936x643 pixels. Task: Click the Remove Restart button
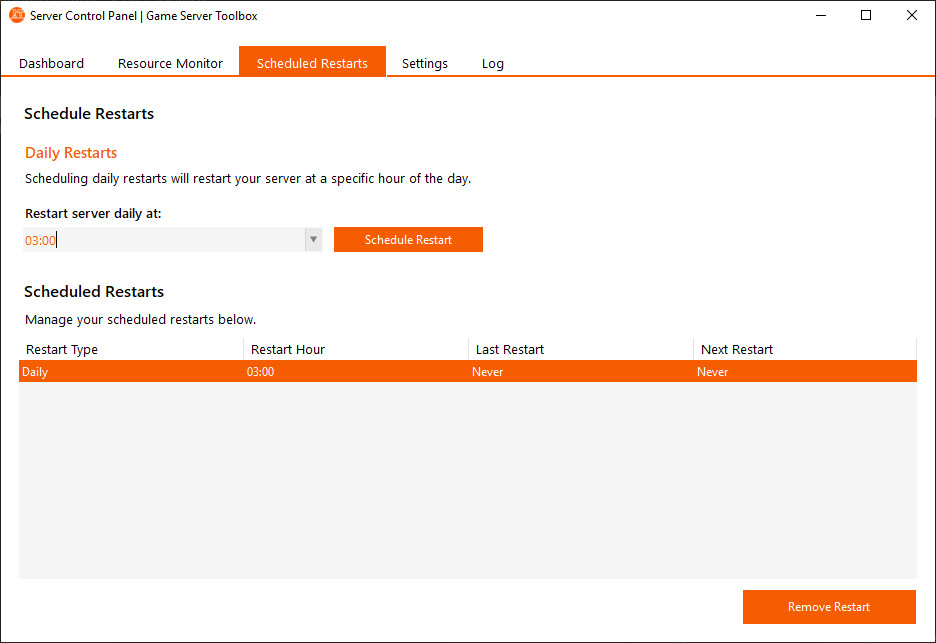[x=828, y=606]
